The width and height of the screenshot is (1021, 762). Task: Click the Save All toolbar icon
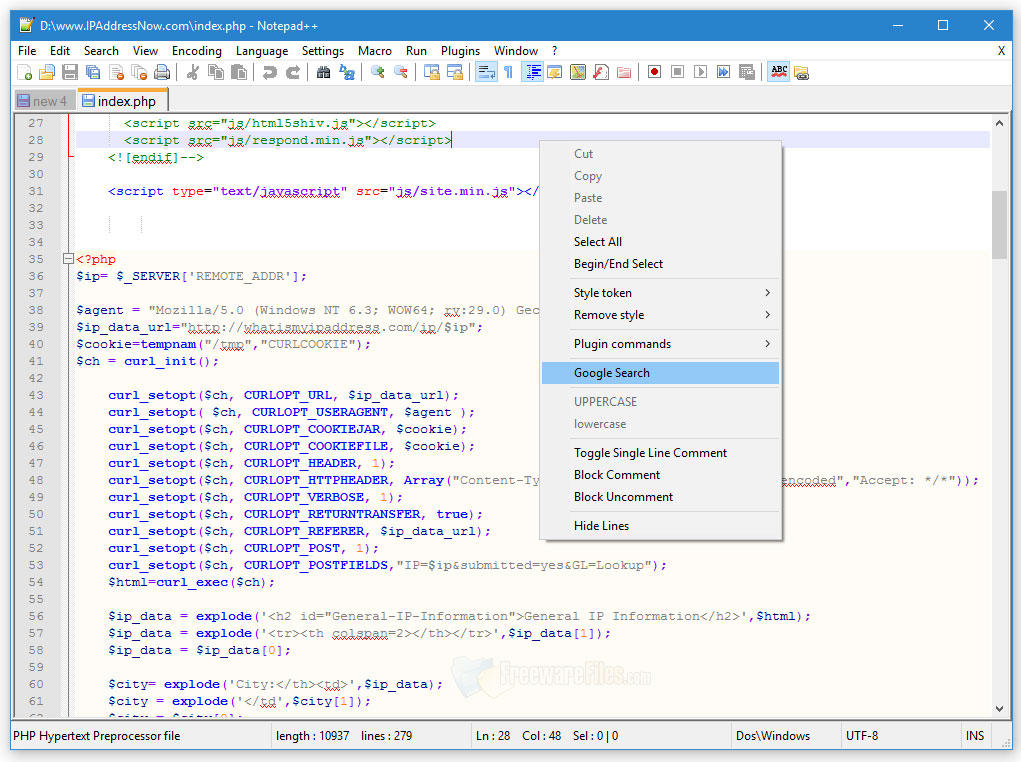pyautogui.click(x=92, y=71)
